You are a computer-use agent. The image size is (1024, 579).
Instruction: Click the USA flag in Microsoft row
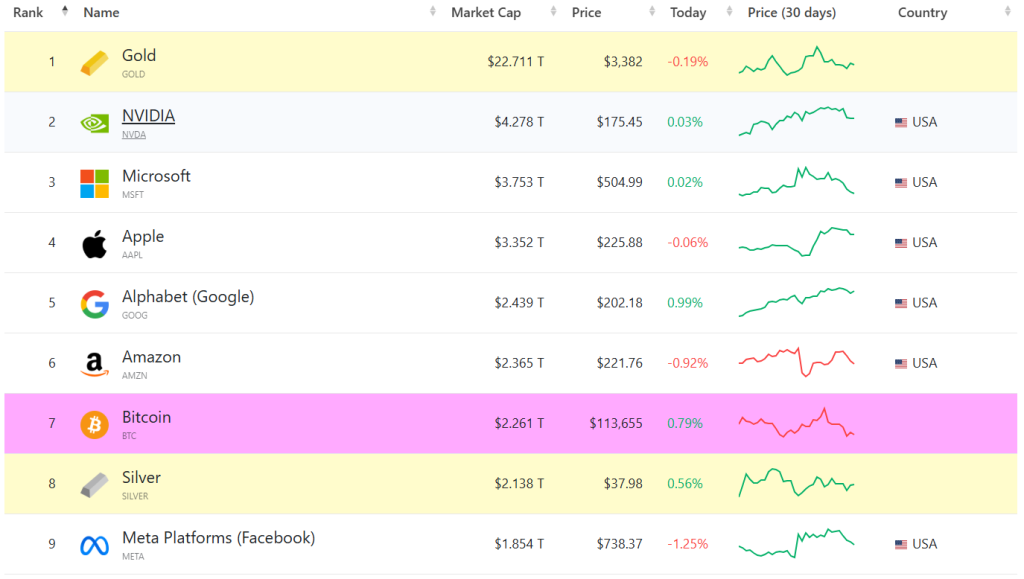coord(901,183)
